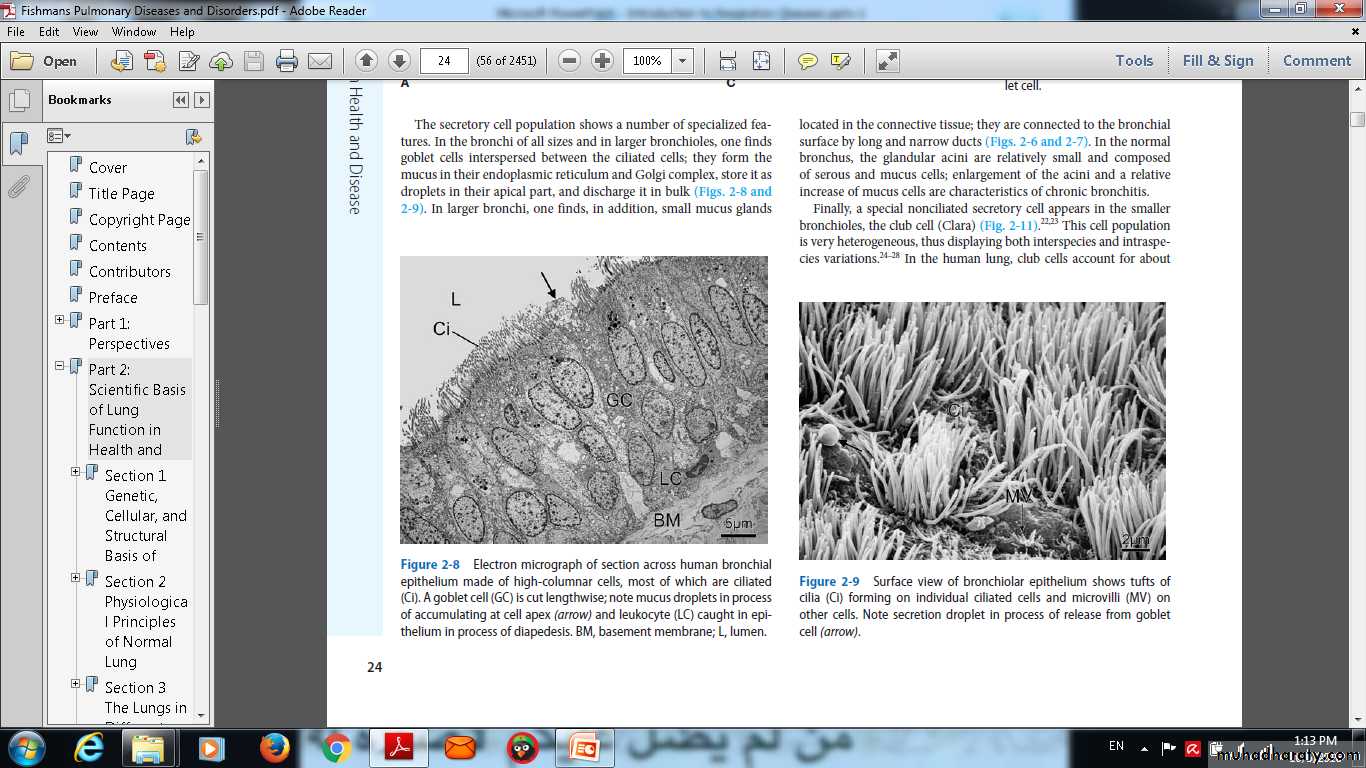Click the email envelope toolbar icon
This screenshot has height=768, width=1366.
[320, 61]
